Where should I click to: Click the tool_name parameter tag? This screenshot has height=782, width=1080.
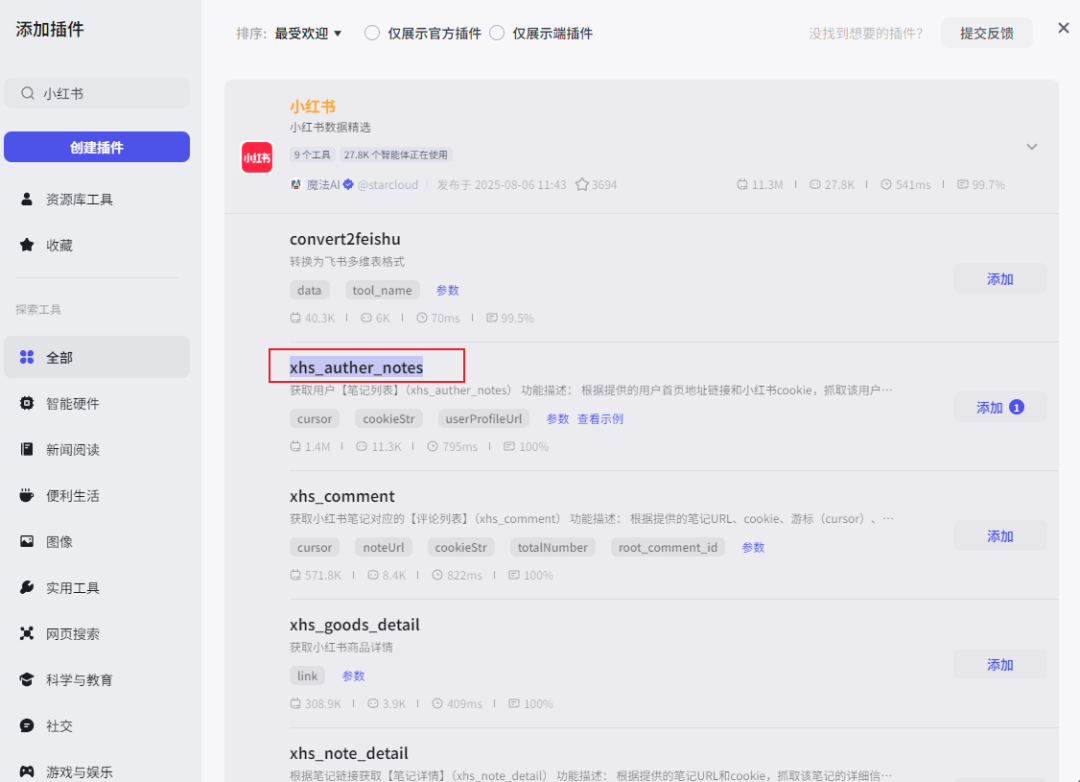pyautogui.click(x=382, y=290)
